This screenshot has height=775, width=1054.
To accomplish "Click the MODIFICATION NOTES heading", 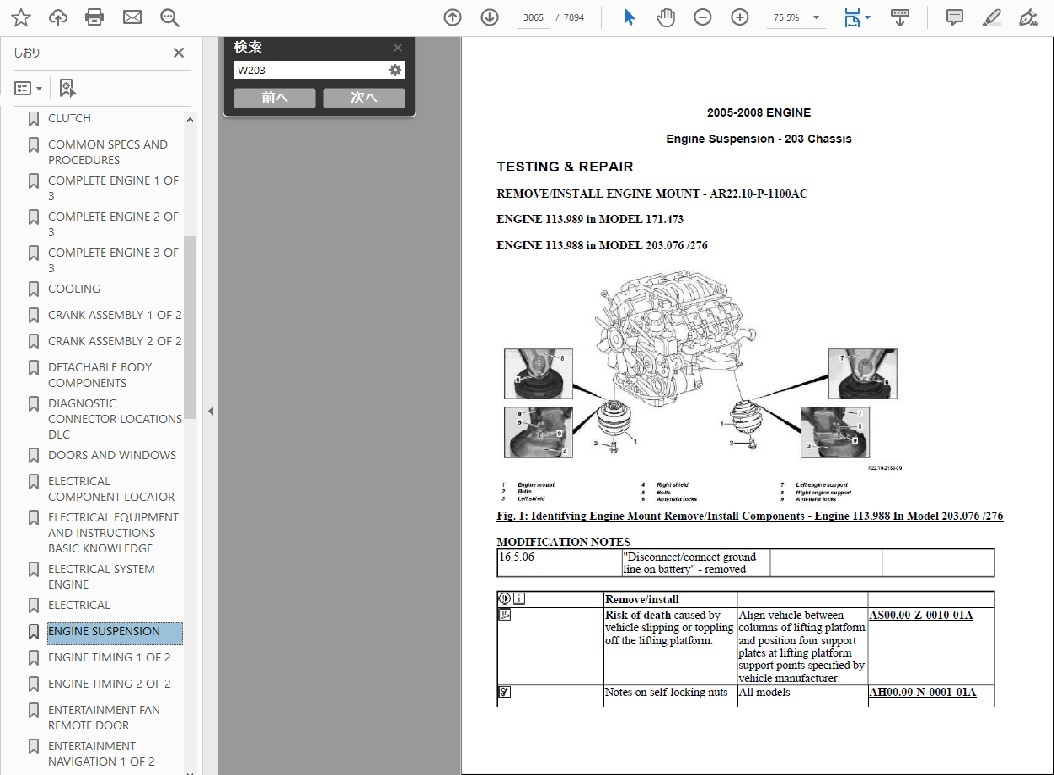I will coord(563,542).
